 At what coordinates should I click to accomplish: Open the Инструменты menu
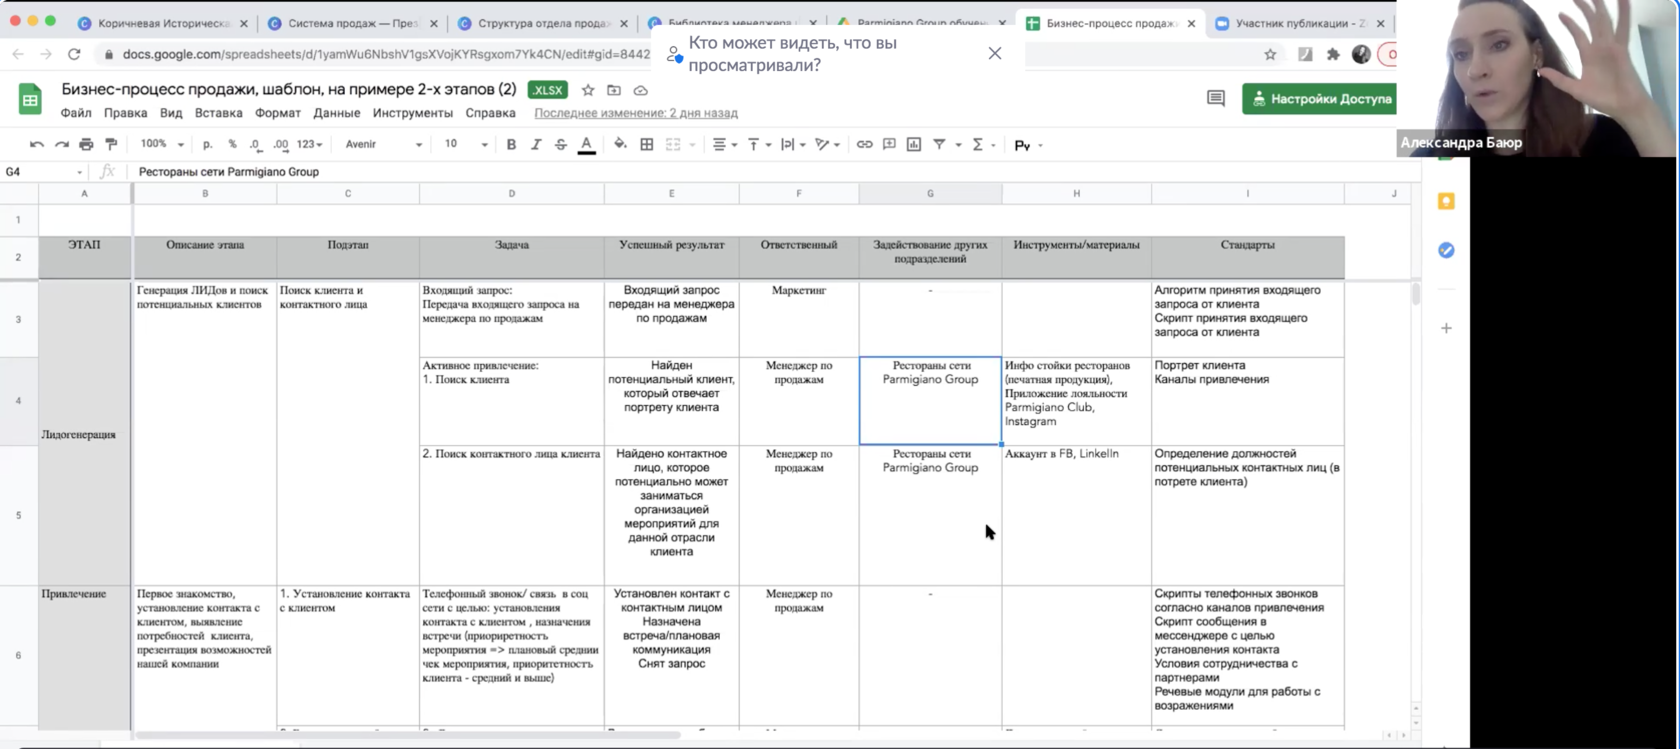[x=413, y=113]
